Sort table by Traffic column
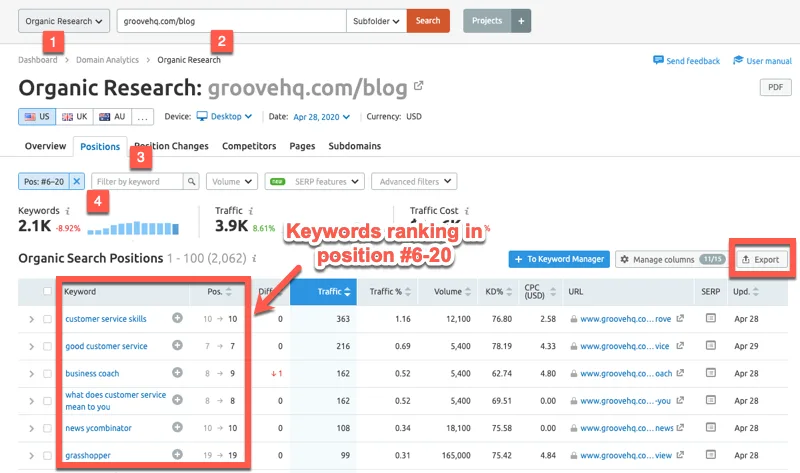Image resolution: width=800 pixels, height=473 pixels. coord(323,291)
